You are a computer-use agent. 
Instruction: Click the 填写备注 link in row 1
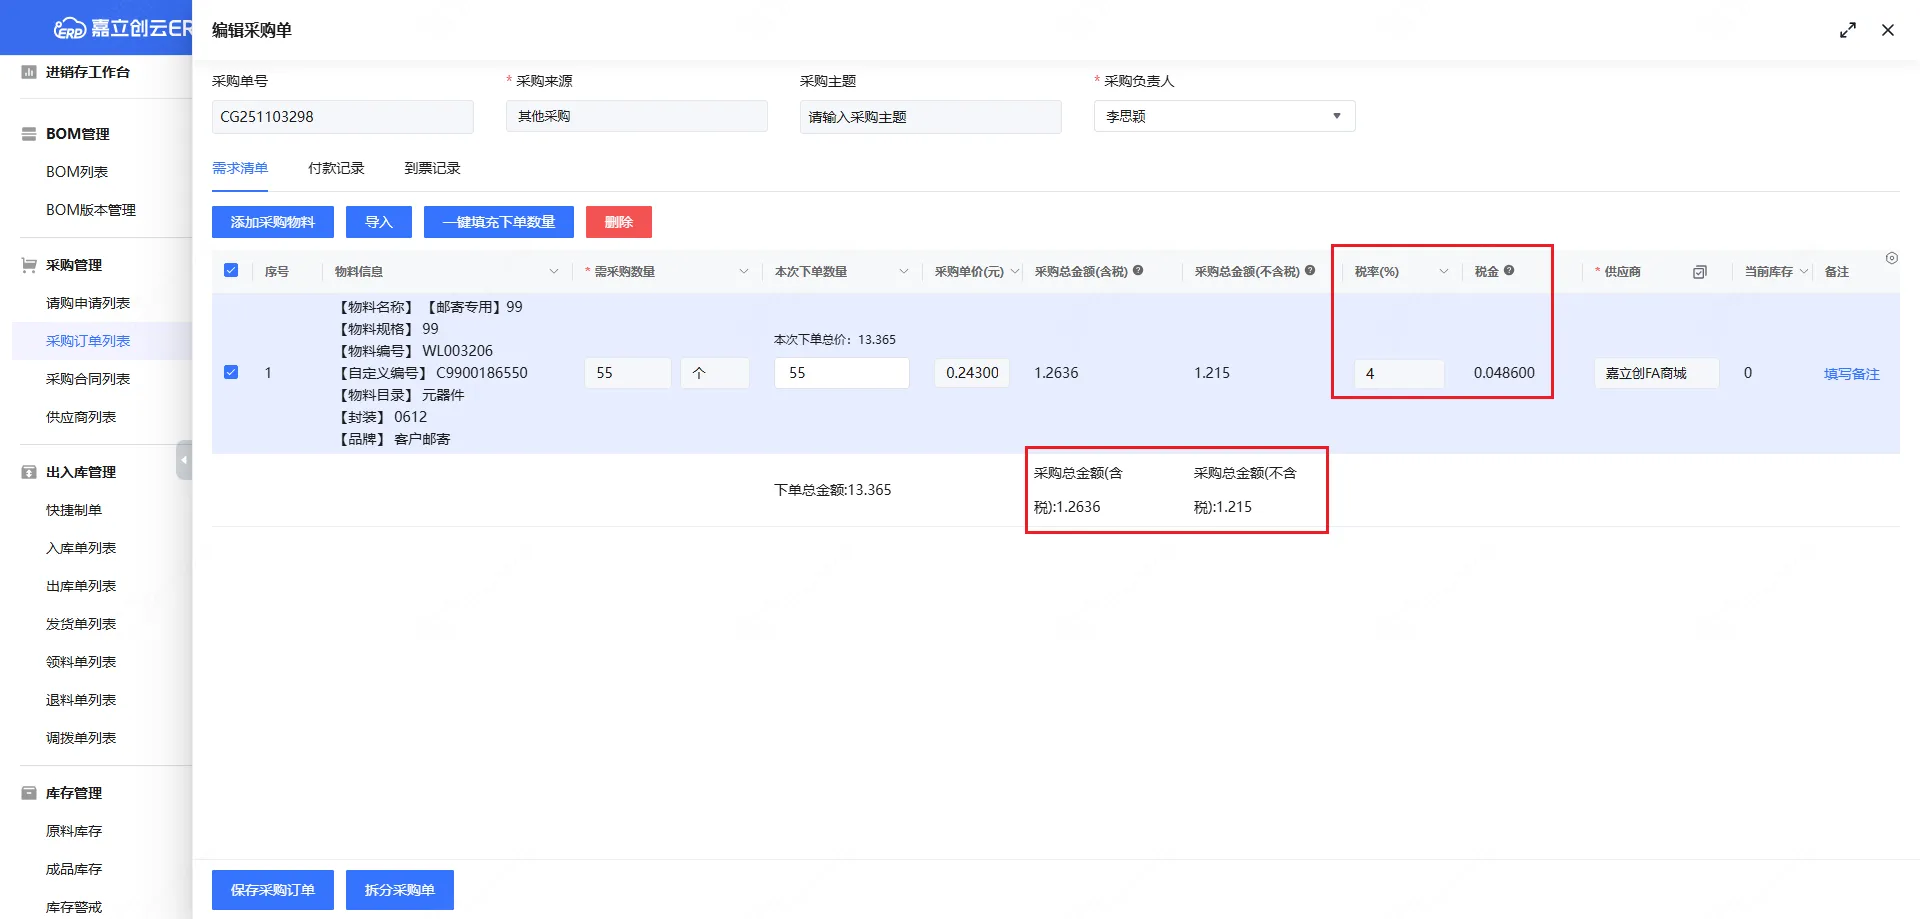tap(1851, 373)
